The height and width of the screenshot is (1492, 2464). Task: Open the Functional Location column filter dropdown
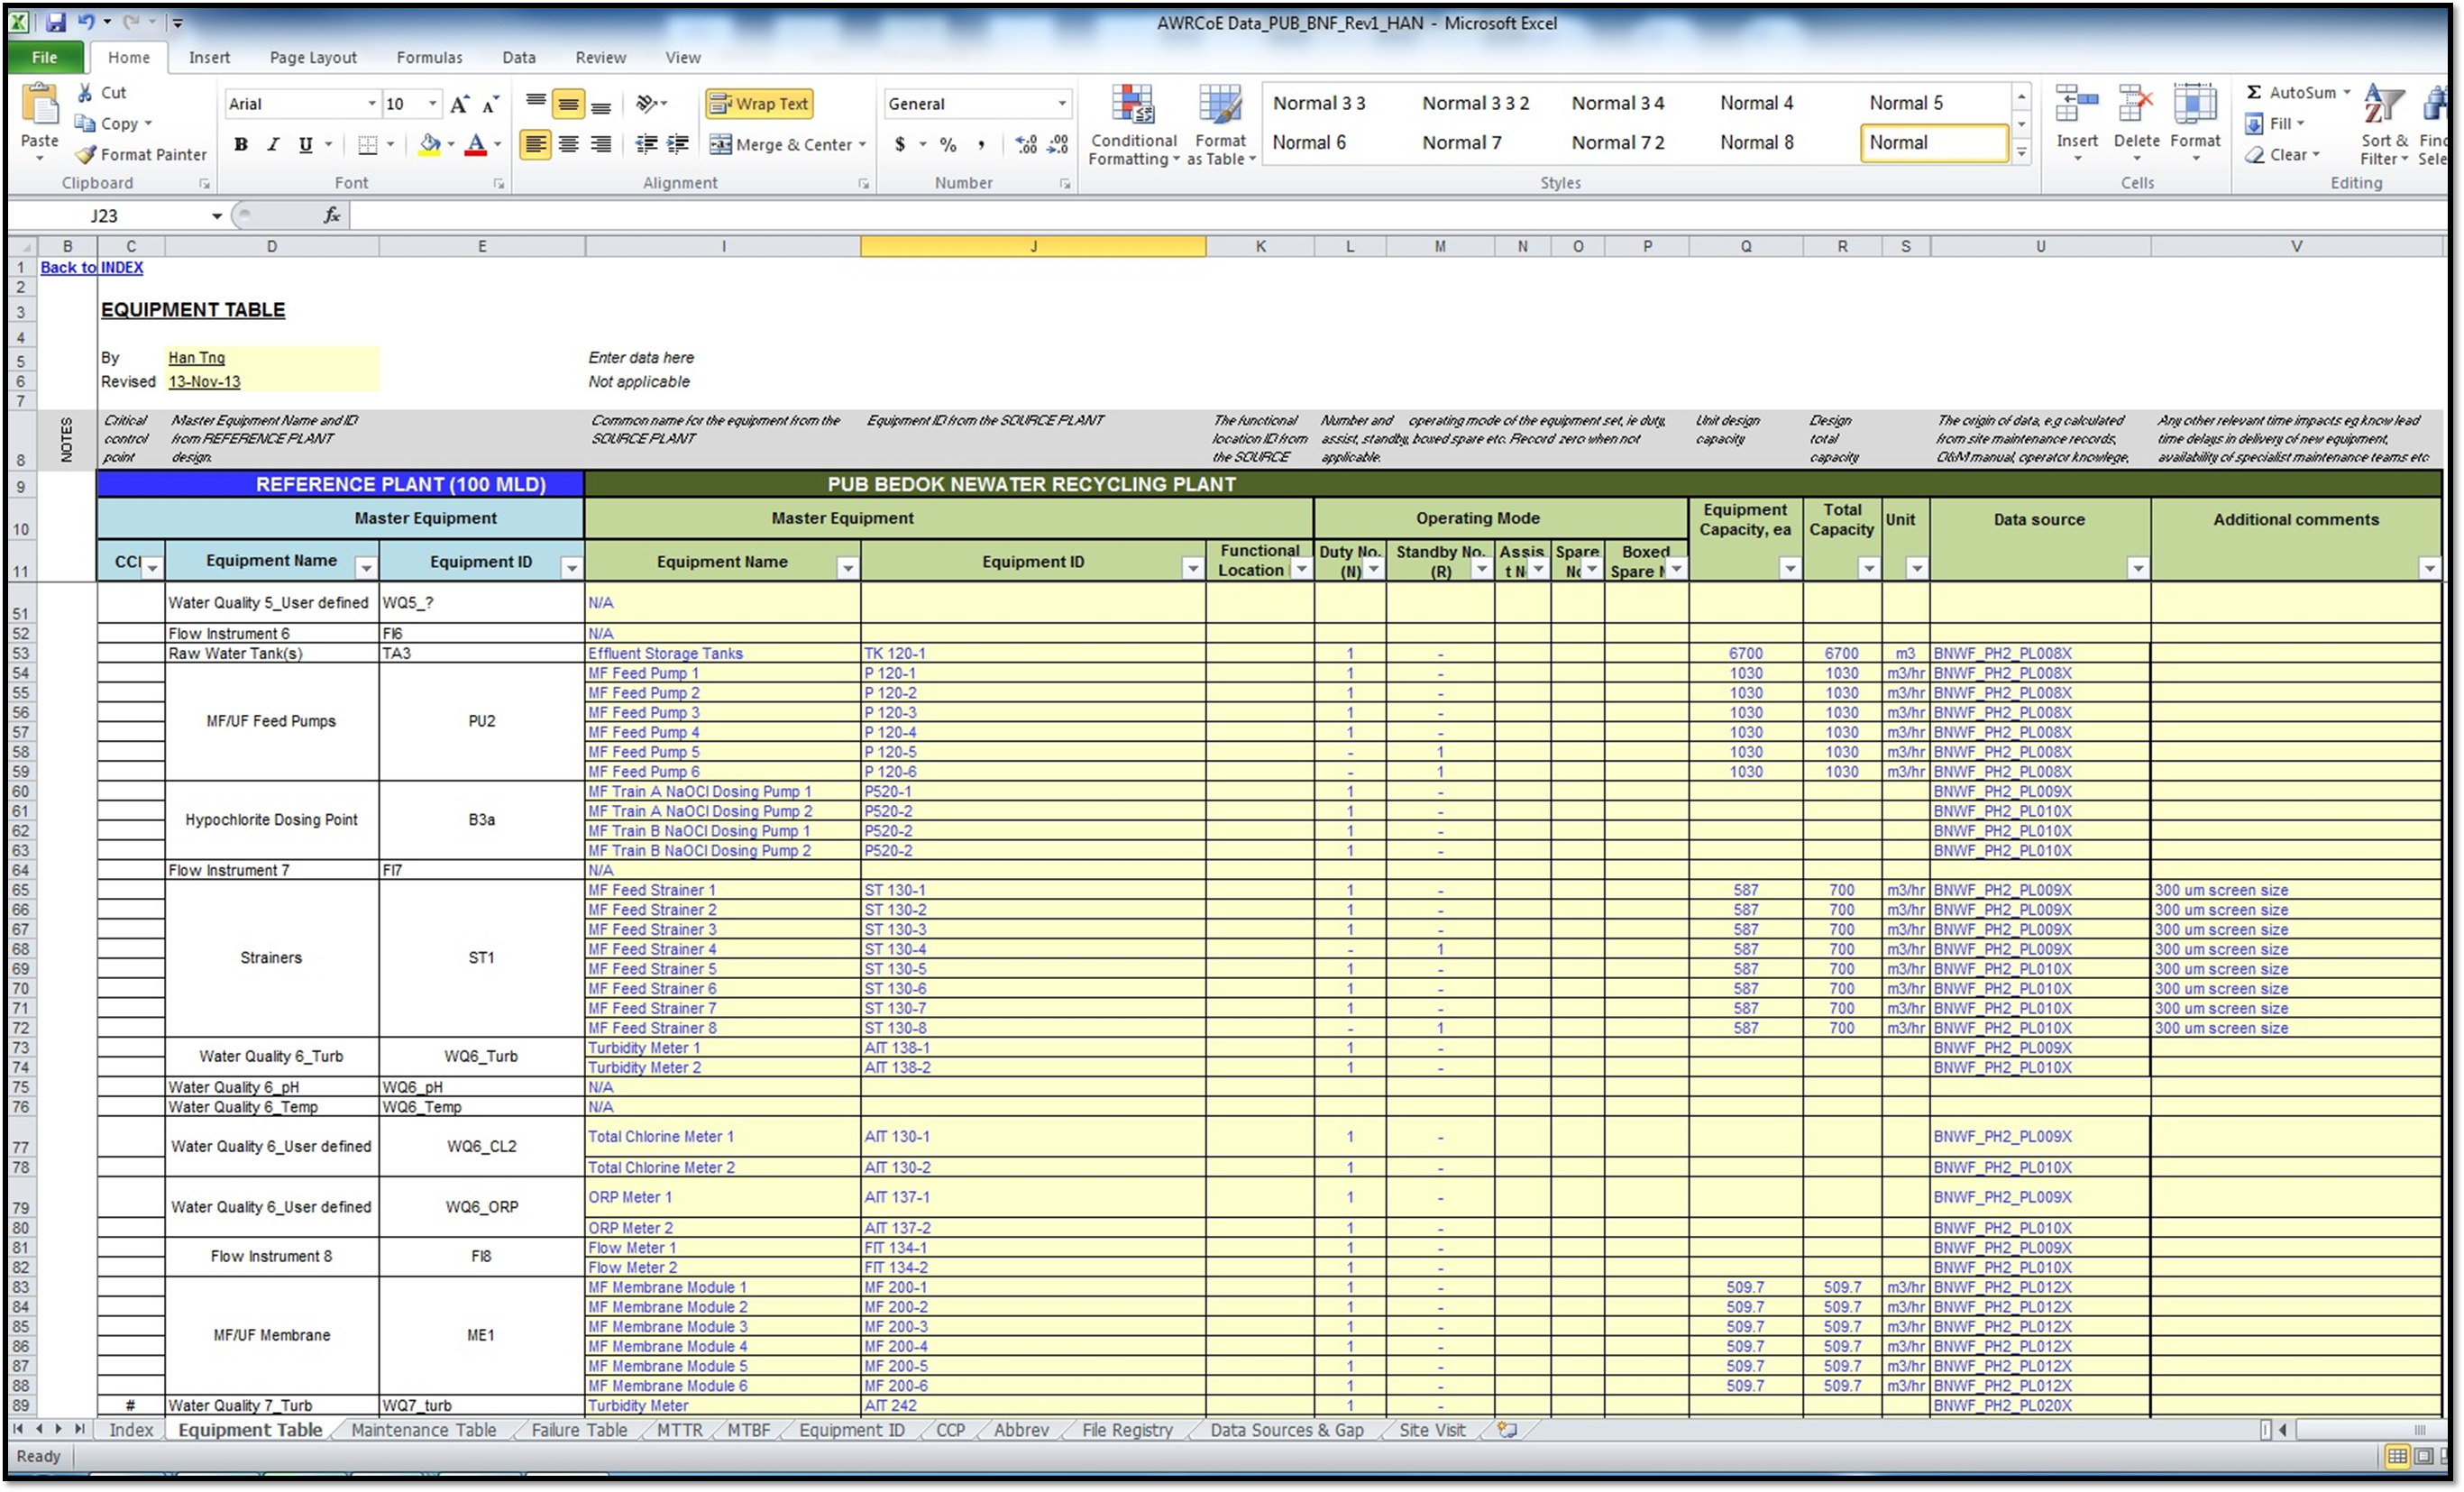pyautogui.click(x=1301, y=569)
